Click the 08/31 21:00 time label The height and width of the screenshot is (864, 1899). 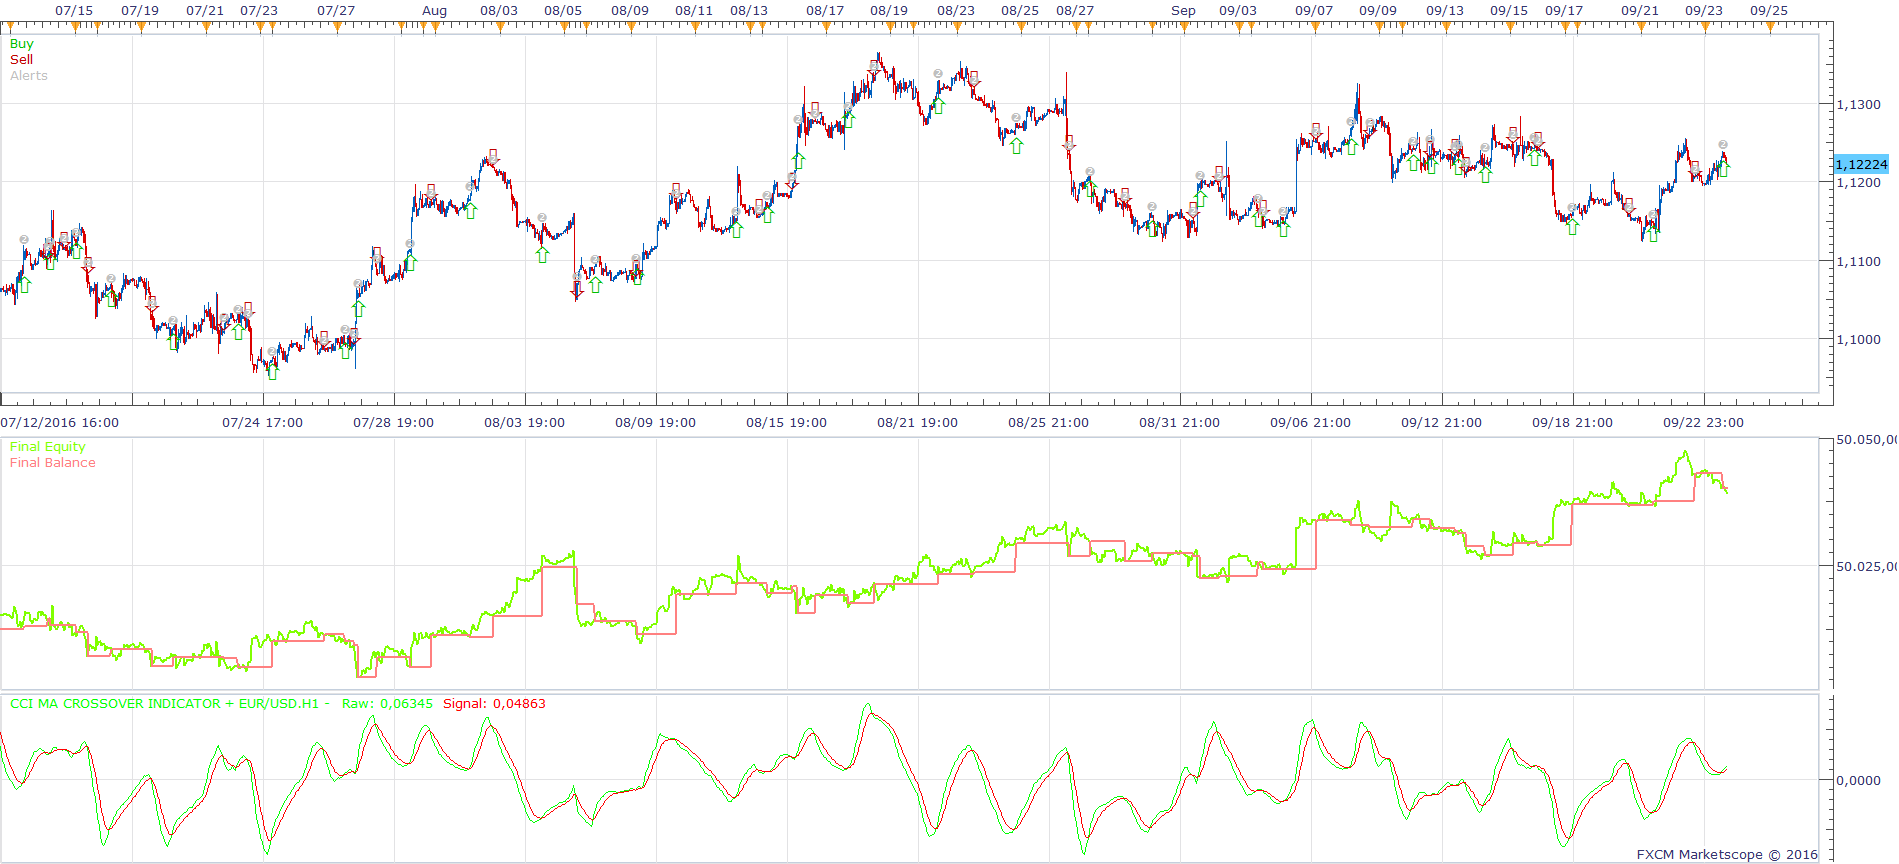(1179, 423)
